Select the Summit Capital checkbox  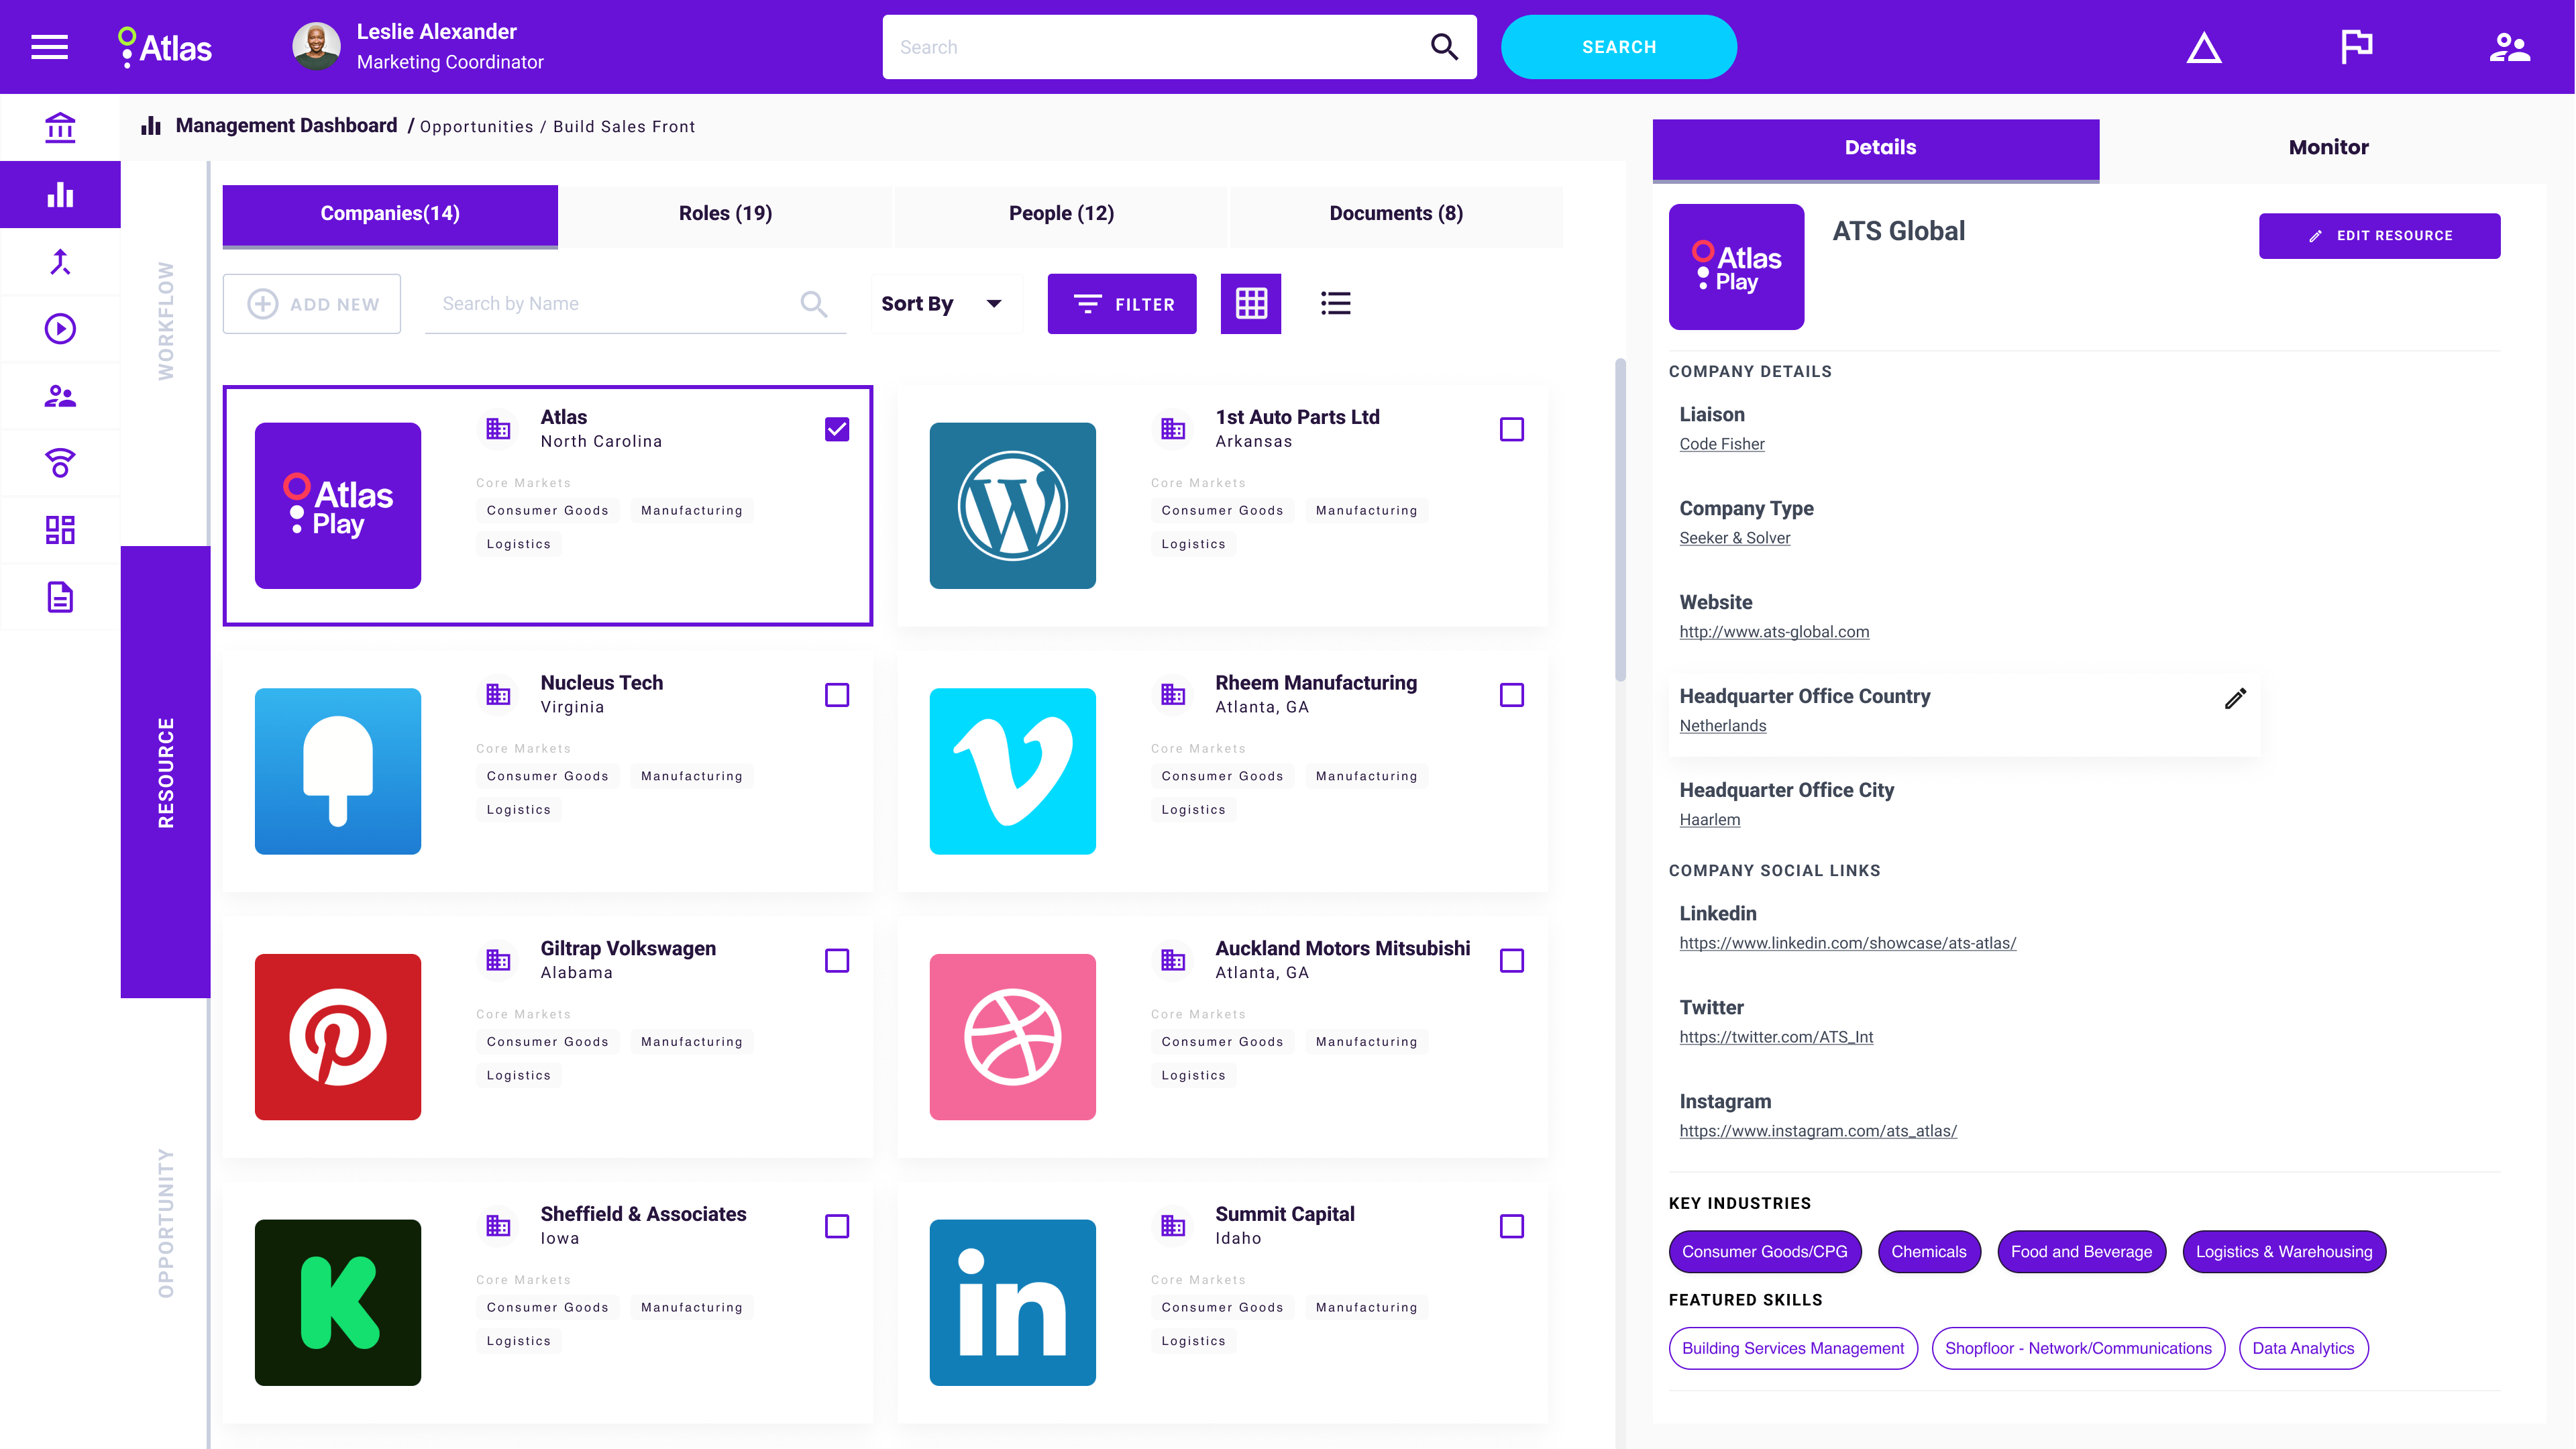[1511, 1226]
